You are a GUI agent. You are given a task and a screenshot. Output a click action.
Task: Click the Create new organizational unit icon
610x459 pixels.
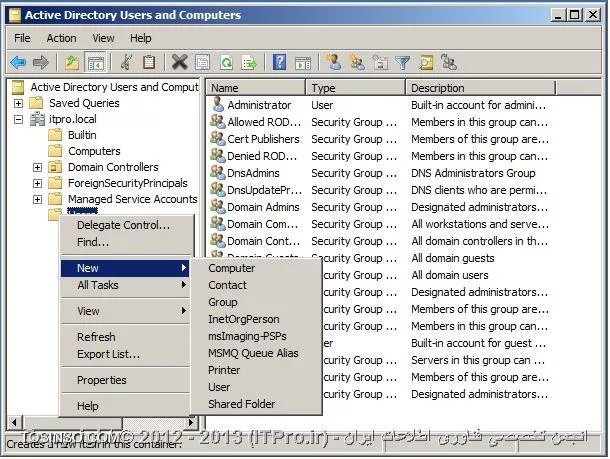point(380,62)
